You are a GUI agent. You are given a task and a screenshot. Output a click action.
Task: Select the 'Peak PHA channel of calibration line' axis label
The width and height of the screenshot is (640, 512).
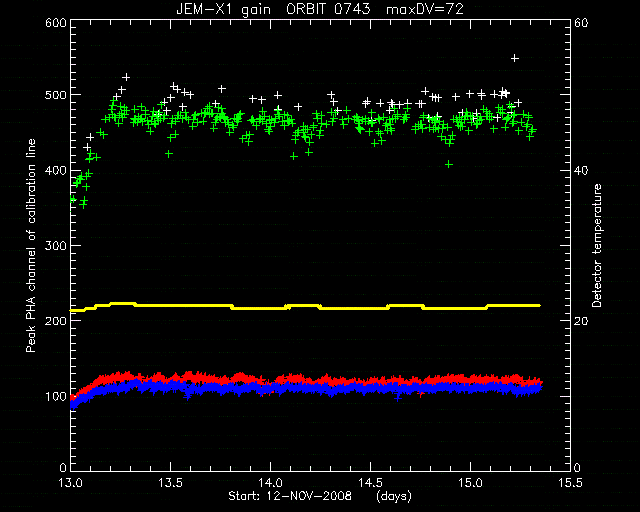point(31,245)
